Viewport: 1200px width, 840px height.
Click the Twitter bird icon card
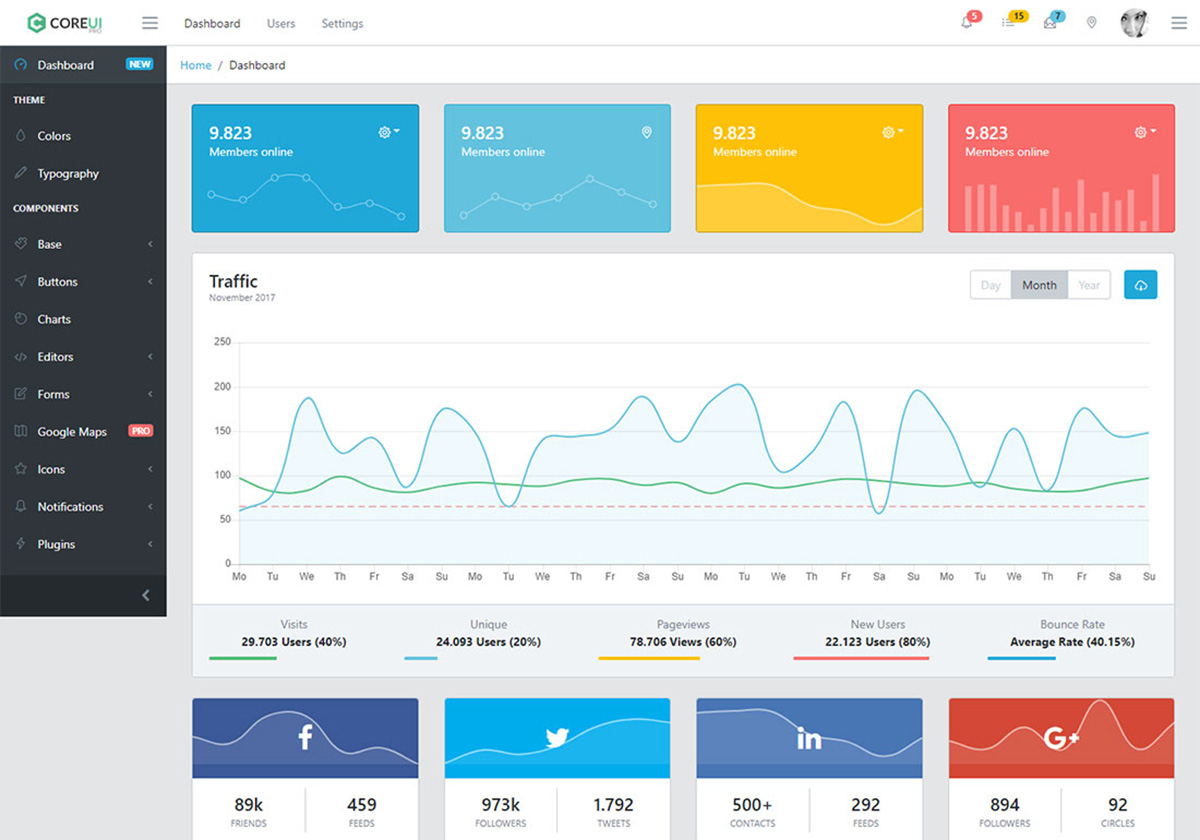pyautogui.click(x=557, y=738)
